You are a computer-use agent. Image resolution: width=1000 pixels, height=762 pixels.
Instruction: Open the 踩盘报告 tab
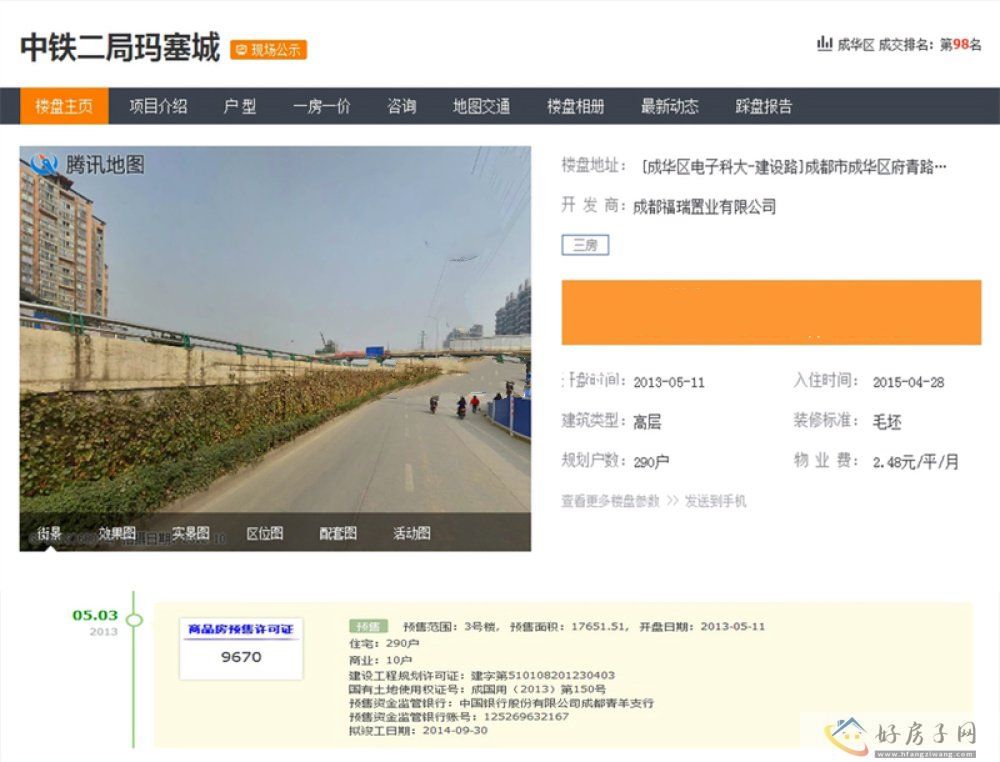764,107
